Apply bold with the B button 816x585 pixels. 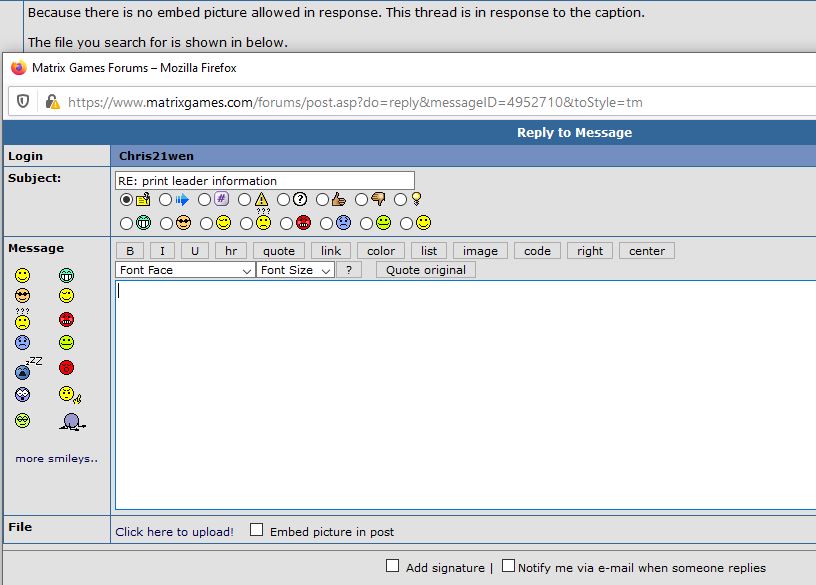[130, 251]
